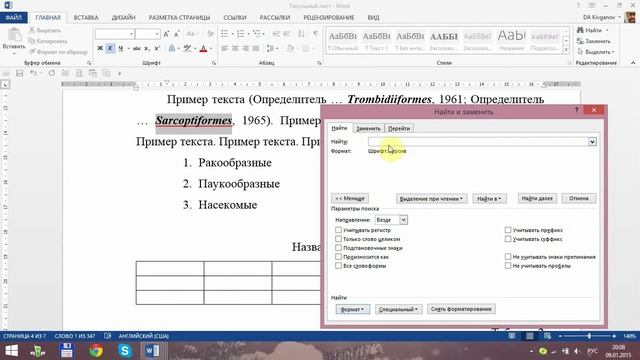Viewport: 640px width, 360px height.
Task: Enable All word forms (Все словоформы) checkbox
Action: point(338,266)
